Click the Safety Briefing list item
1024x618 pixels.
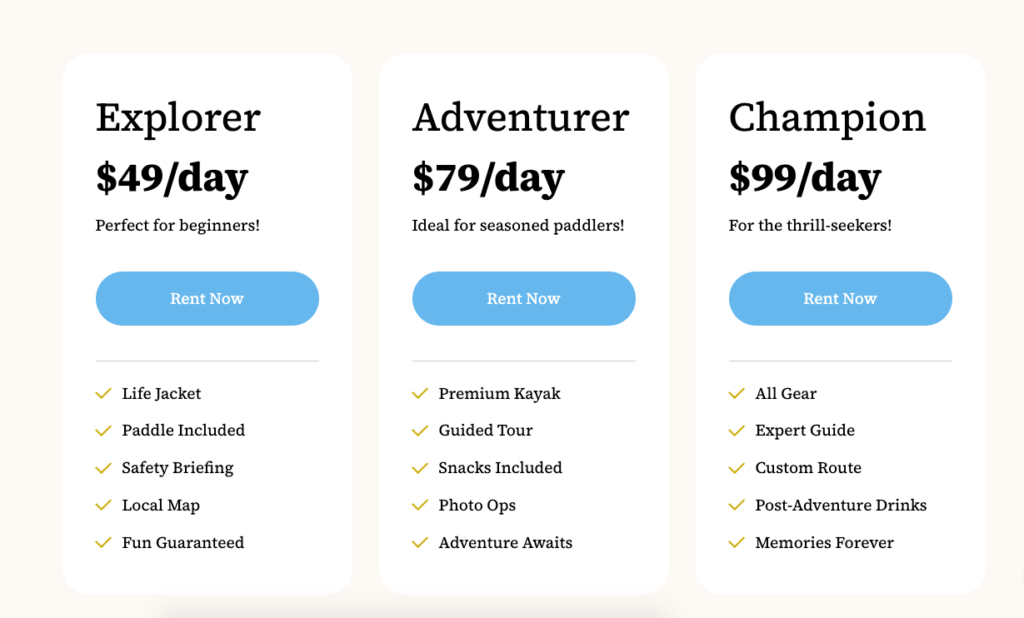point(178,468)
